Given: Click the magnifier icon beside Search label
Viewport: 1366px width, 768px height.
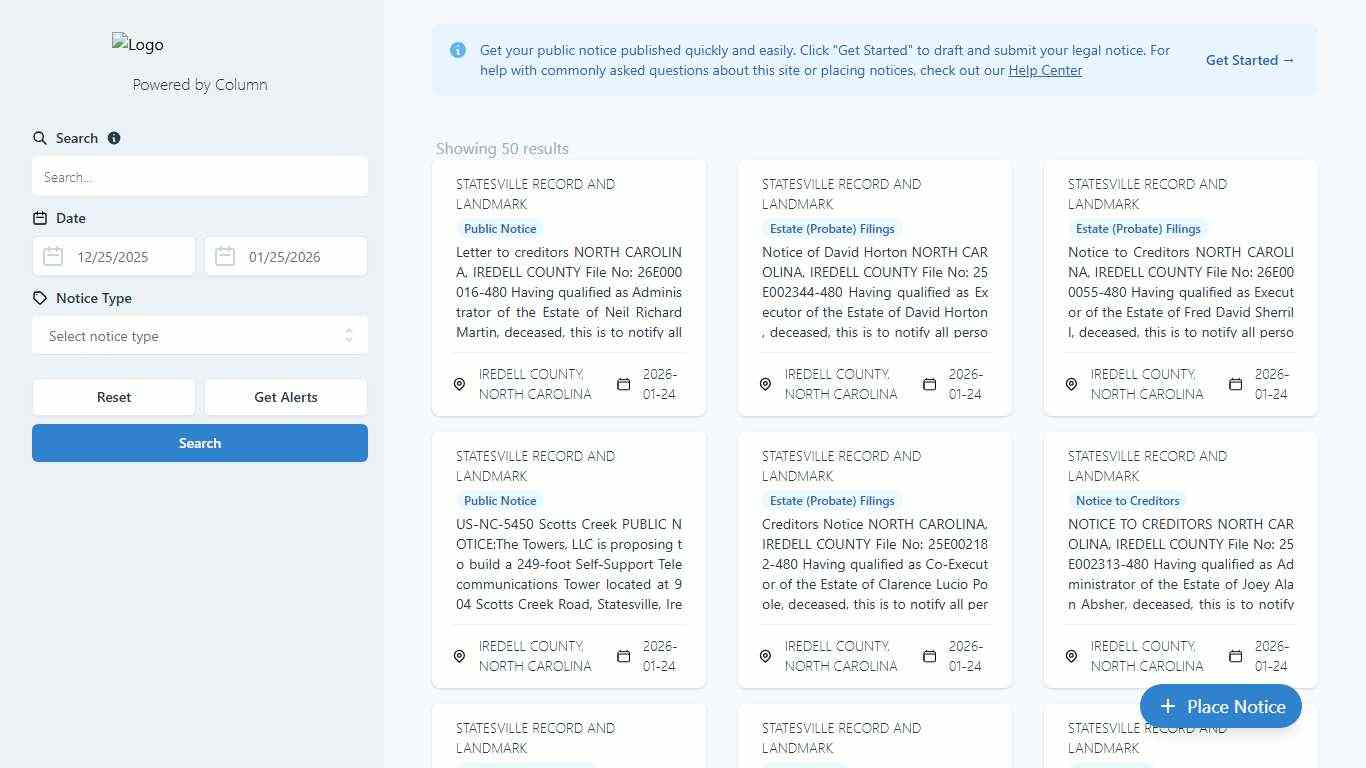Looking at the screenshot, I should 40,138.
